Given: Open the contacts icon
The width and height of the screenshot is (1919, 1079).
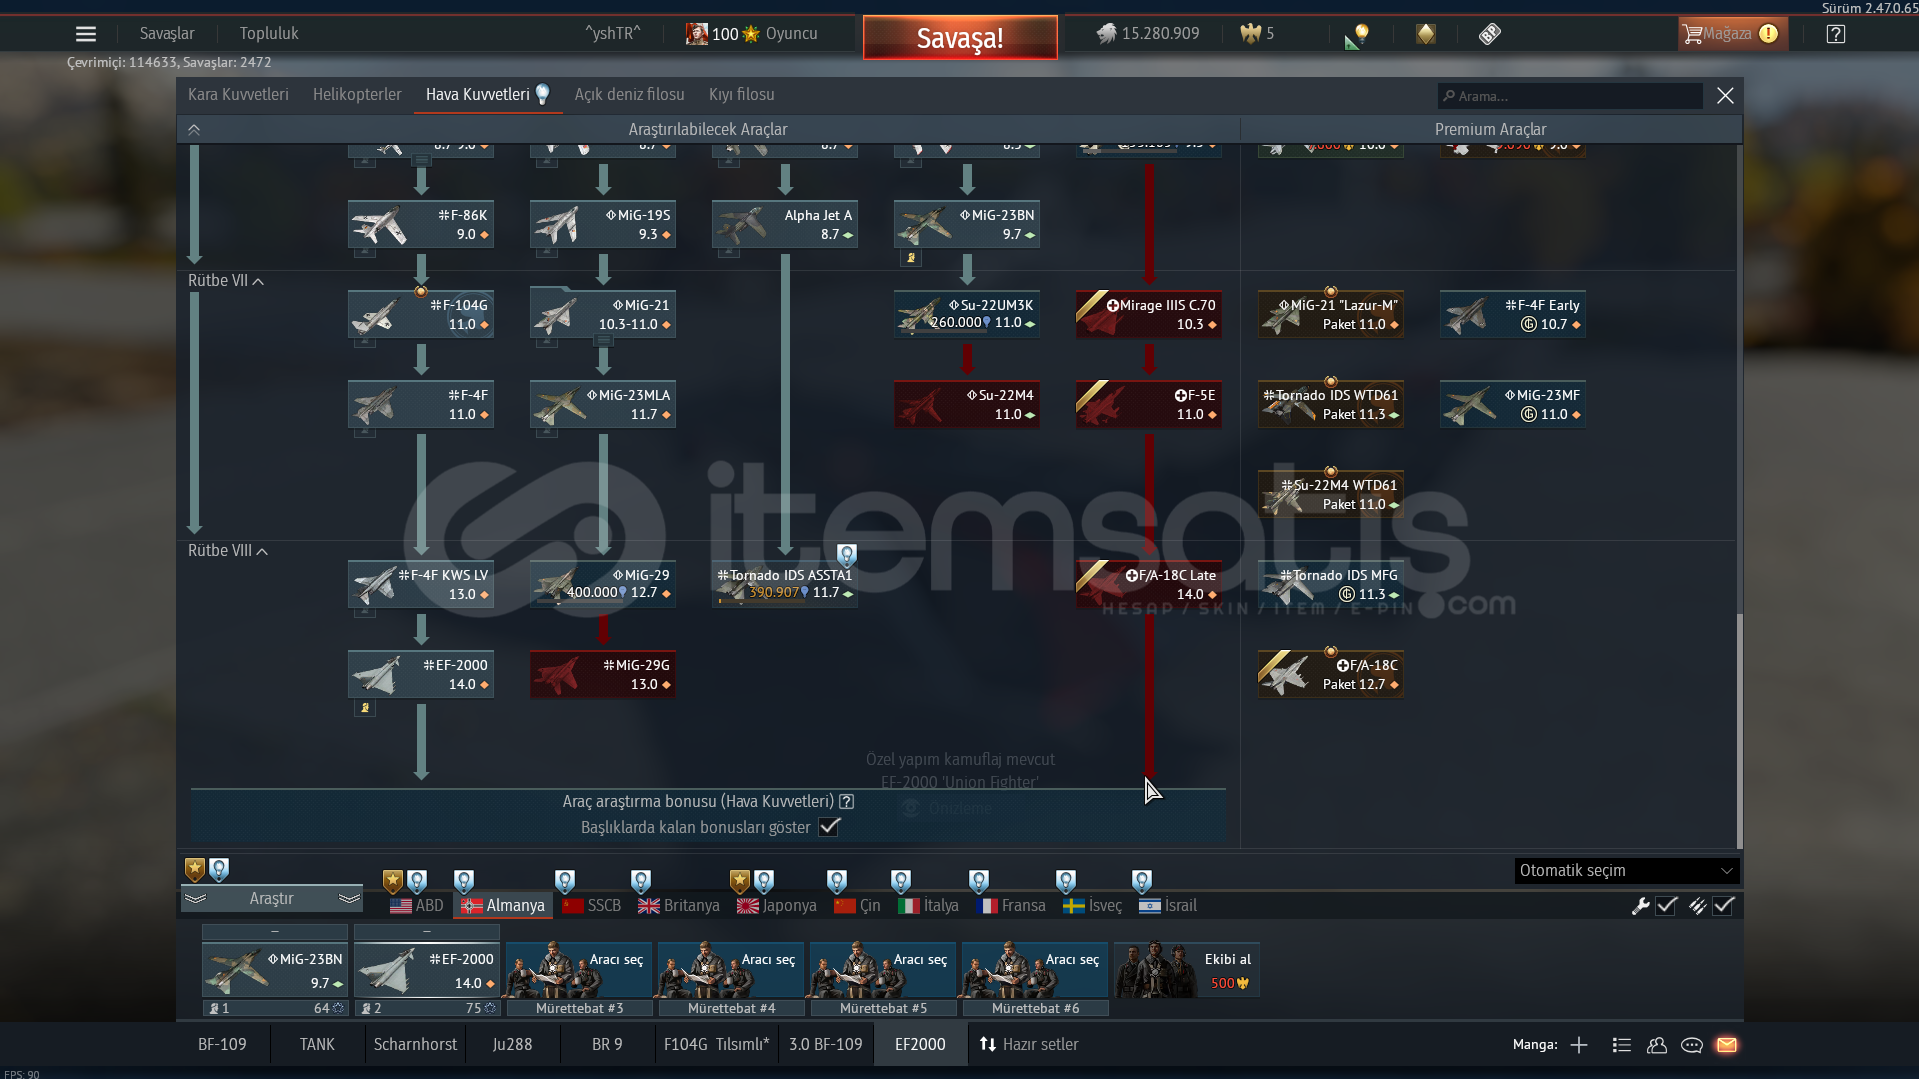Looking at the screenshot, I should (x=1657, y=1045).
